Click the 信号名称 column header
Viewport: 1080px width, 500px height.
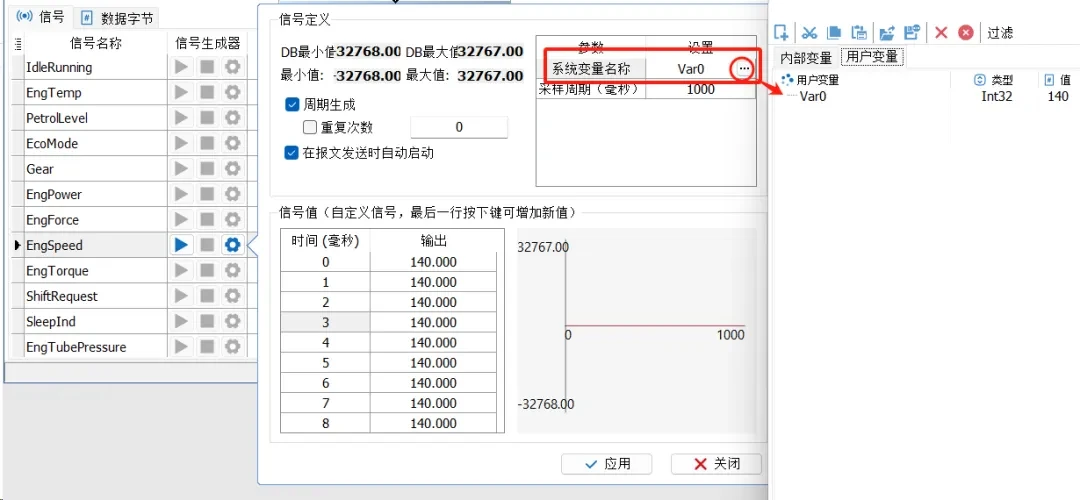(96, 43)
